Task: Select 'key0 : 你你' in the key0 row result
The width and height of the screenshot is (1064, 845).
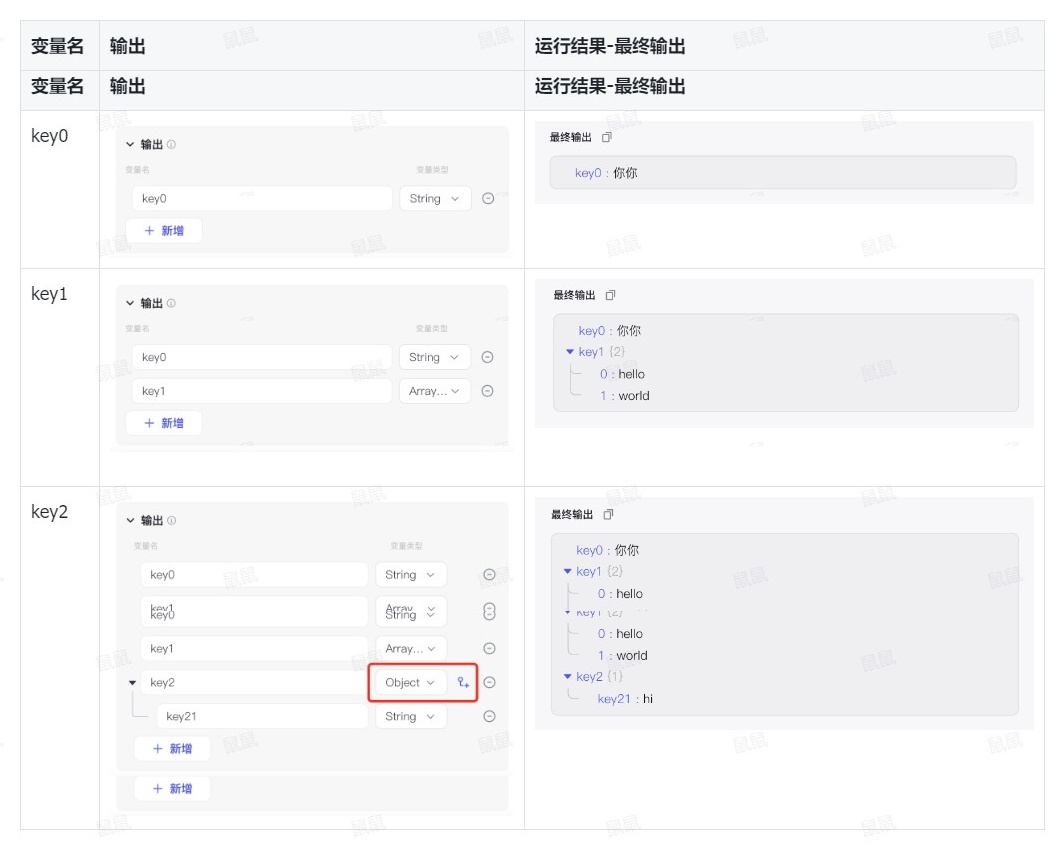Action: (606, 173)
